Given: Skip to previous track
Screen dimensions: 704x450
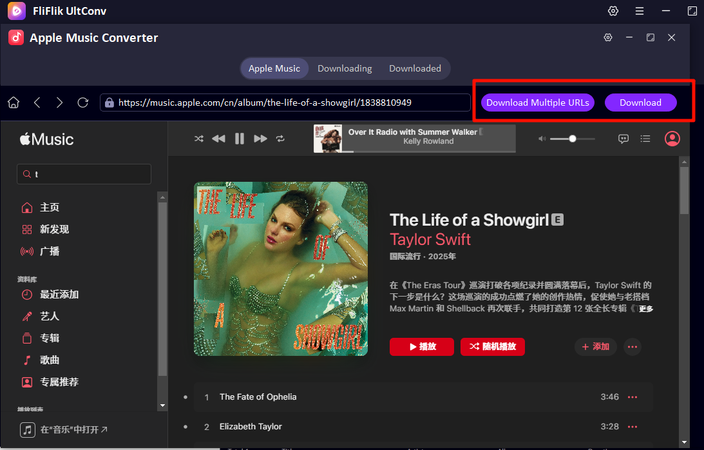Looking at the screenshot, I should [219, 139].
